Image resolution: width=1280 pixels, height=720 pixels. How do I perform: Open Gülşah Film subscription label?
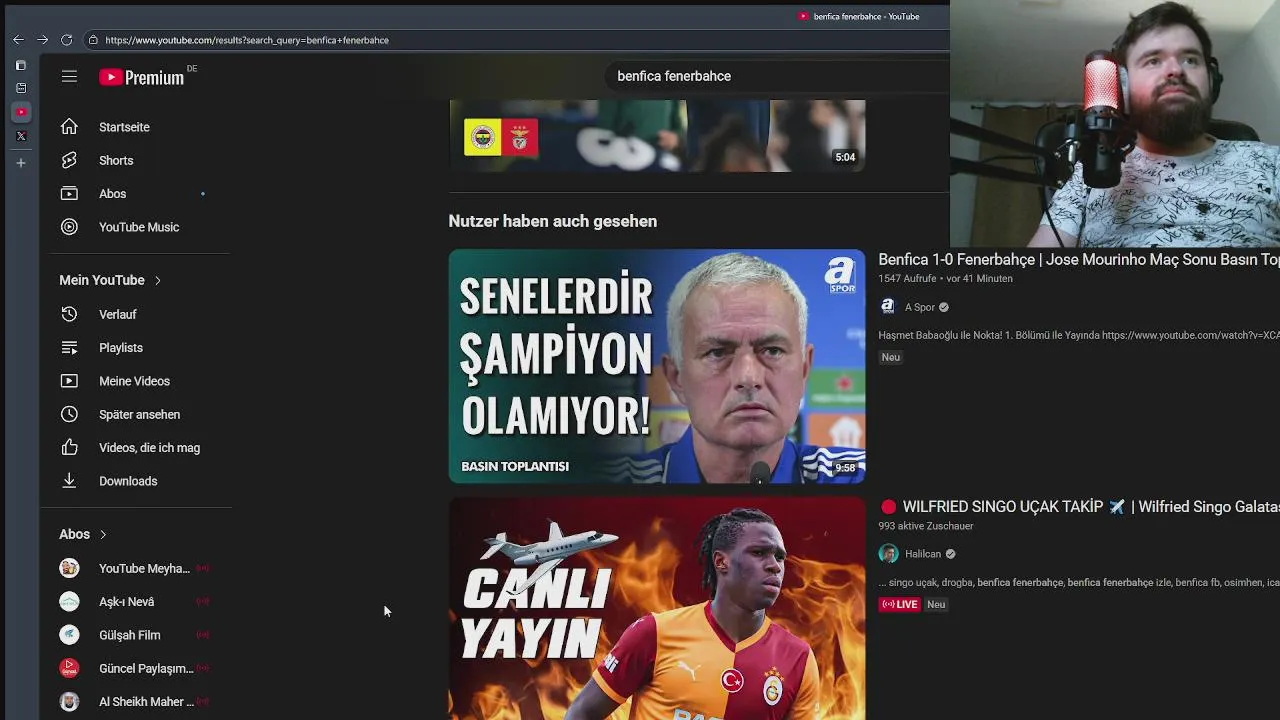130,635
